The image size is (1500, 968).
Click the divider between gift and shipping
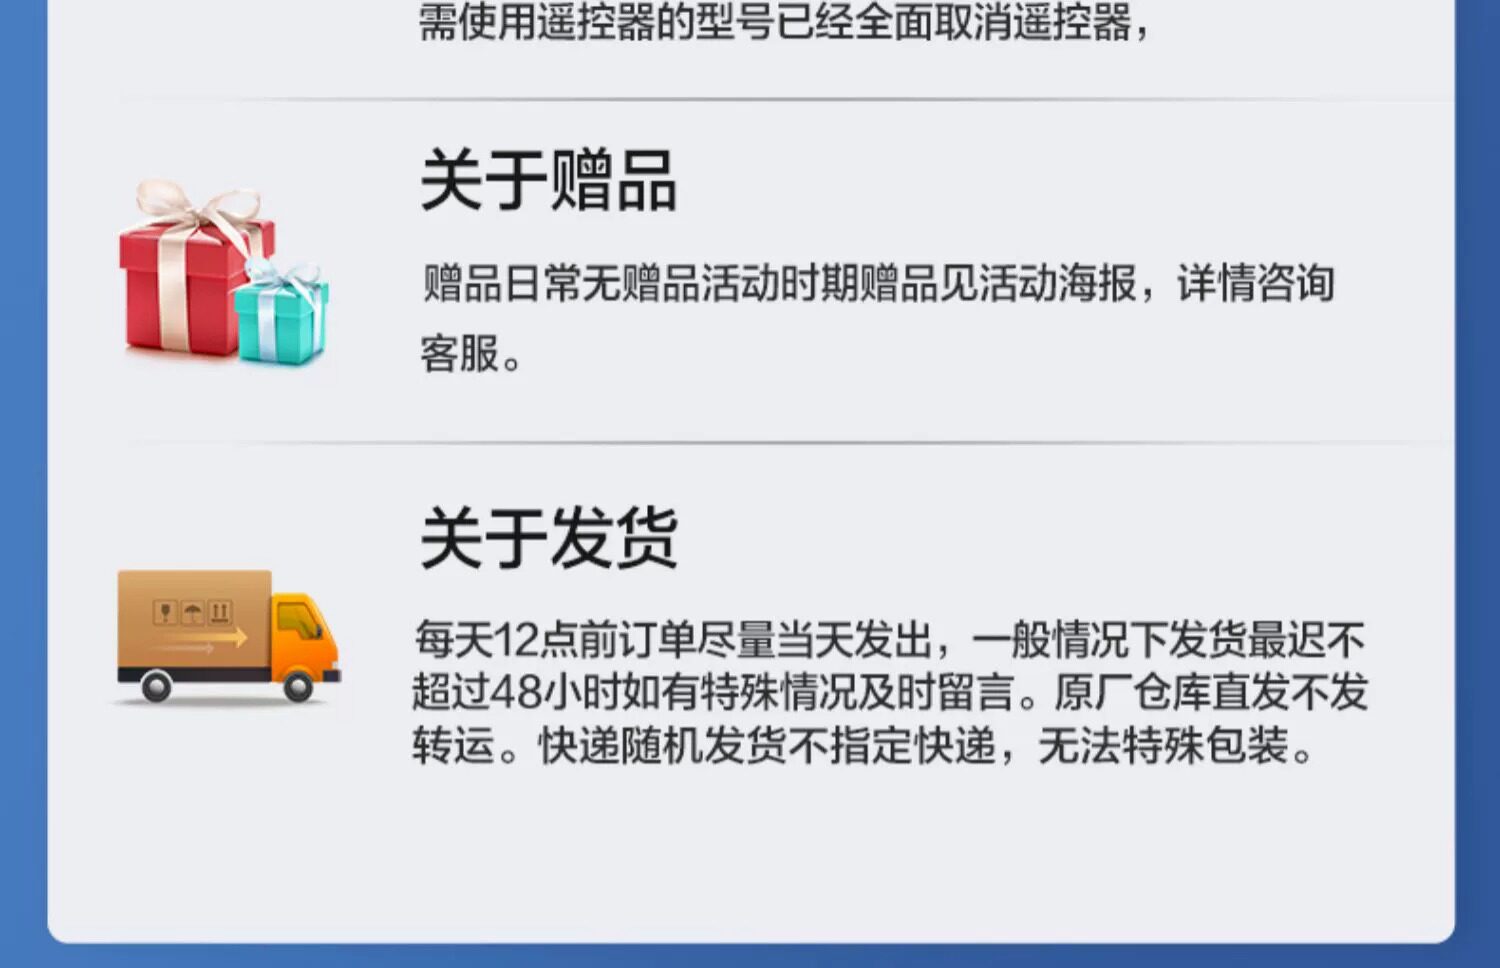[790, 441]
